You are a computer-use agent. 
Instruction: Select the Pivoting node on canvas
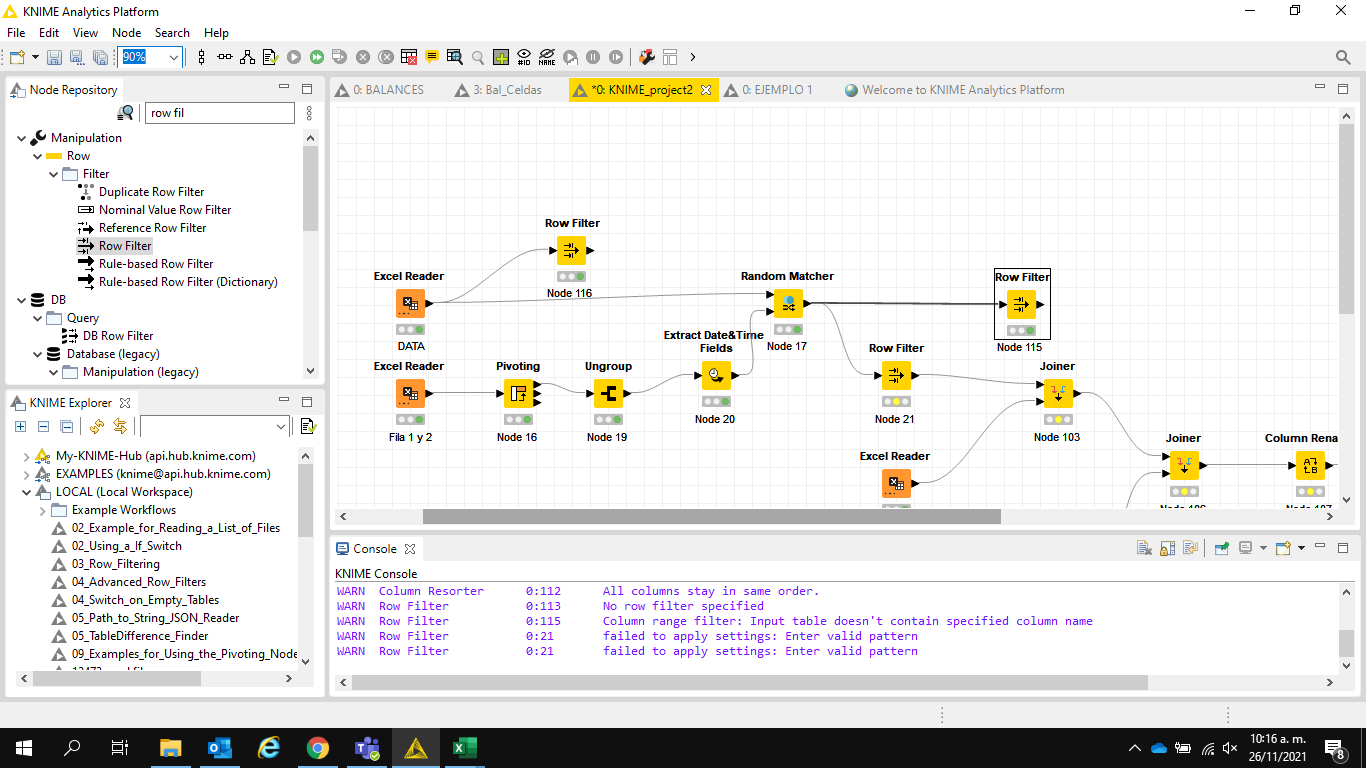(x=518, y=394)
